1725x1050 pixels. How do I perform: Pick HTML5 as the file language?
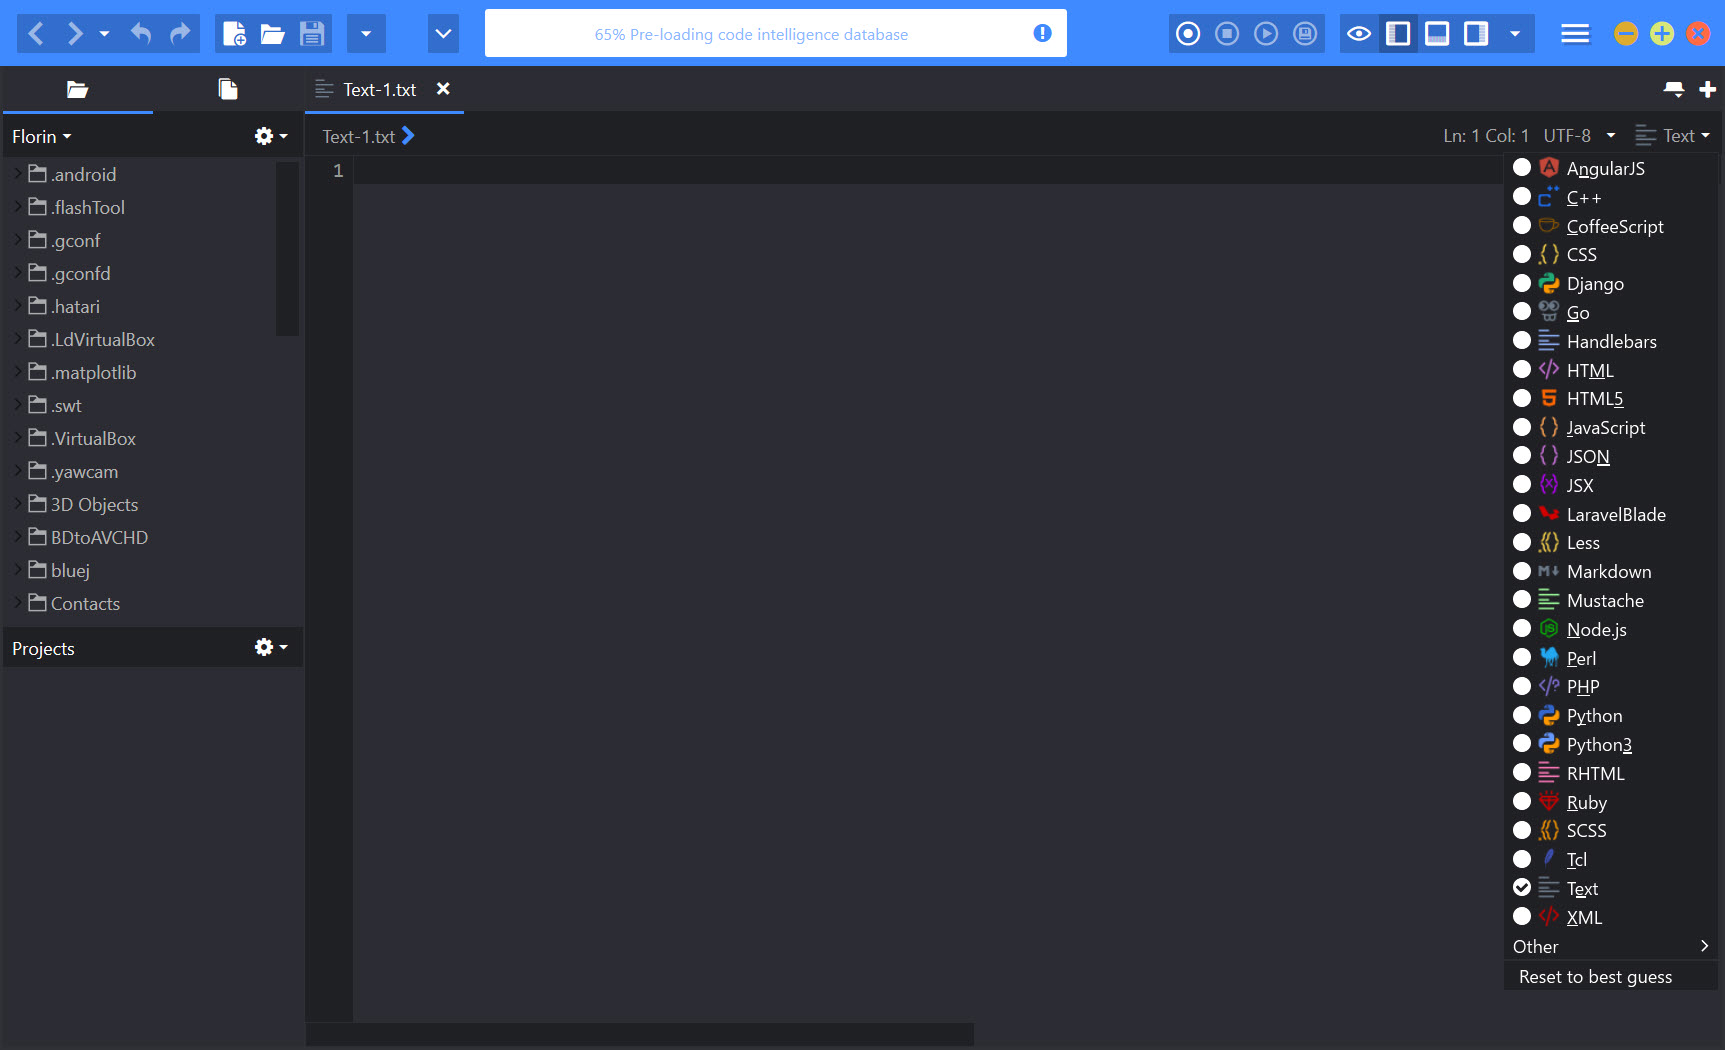1610,399
